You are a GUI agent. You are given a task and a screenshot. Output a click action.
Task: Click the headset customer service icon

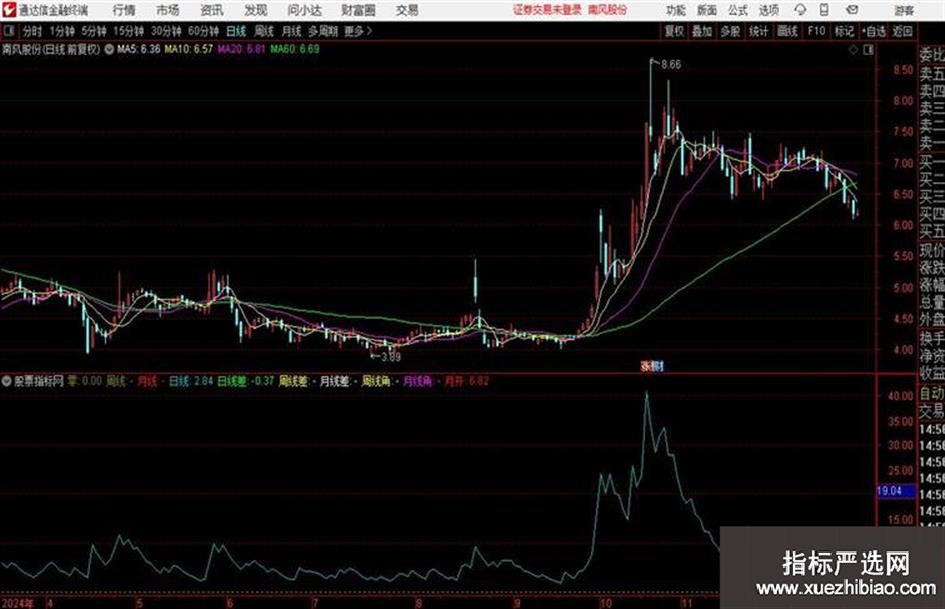point(800,10)
